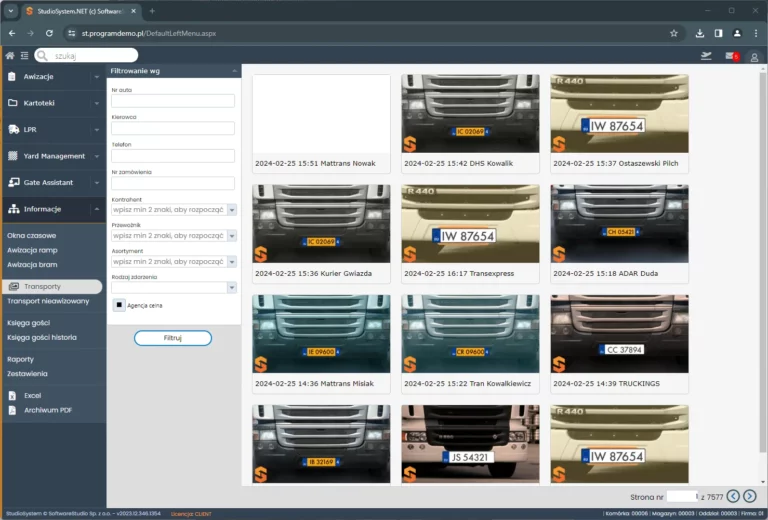Collapse the Informacje menu section
The height and width of the screenshot is (520, 768).
(x=52, y=209)
